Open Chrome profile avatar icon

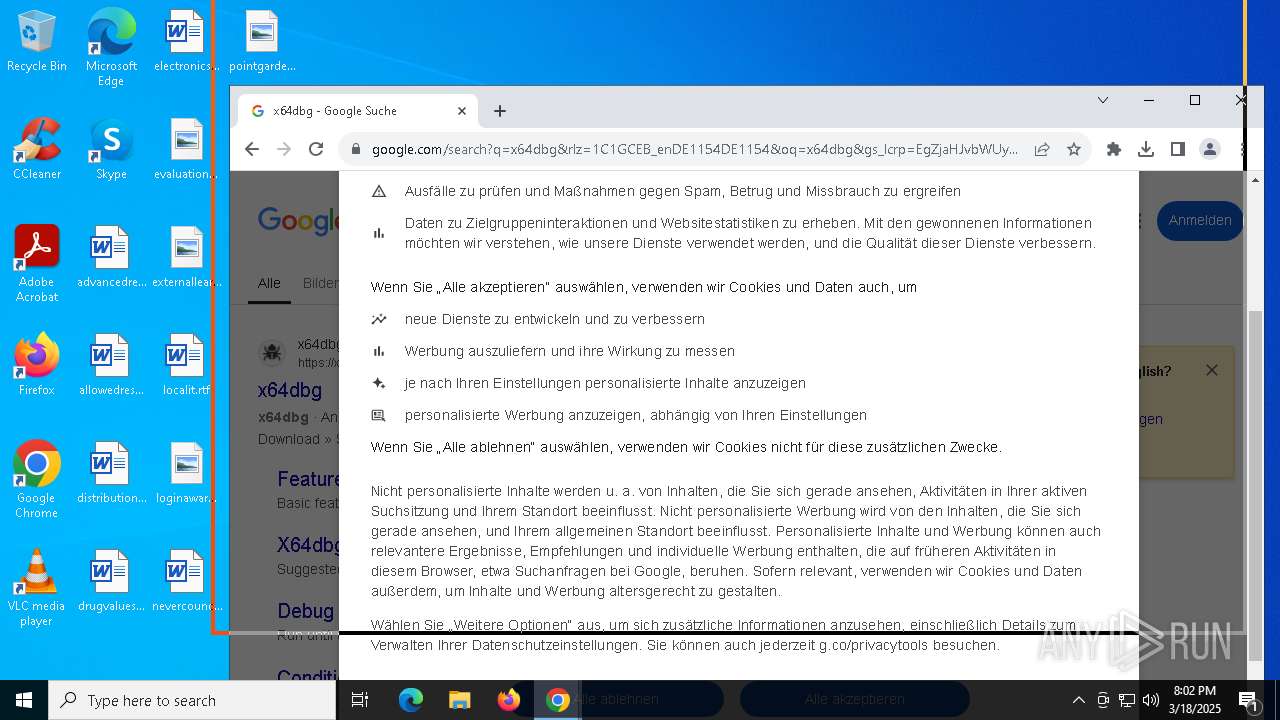[x=1210, y=149]
